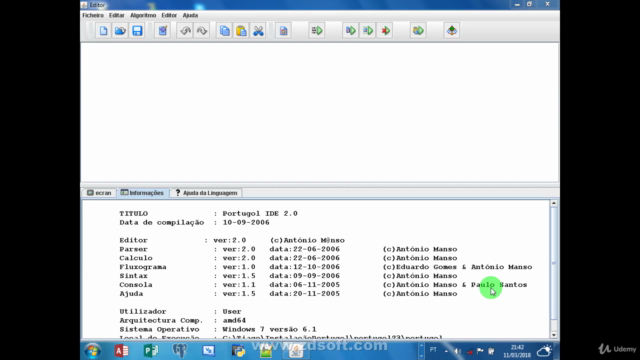This screenshot has height=360, width=640.
Task: Click the Save floppy disk icon
Action: [x=137, y=31]
